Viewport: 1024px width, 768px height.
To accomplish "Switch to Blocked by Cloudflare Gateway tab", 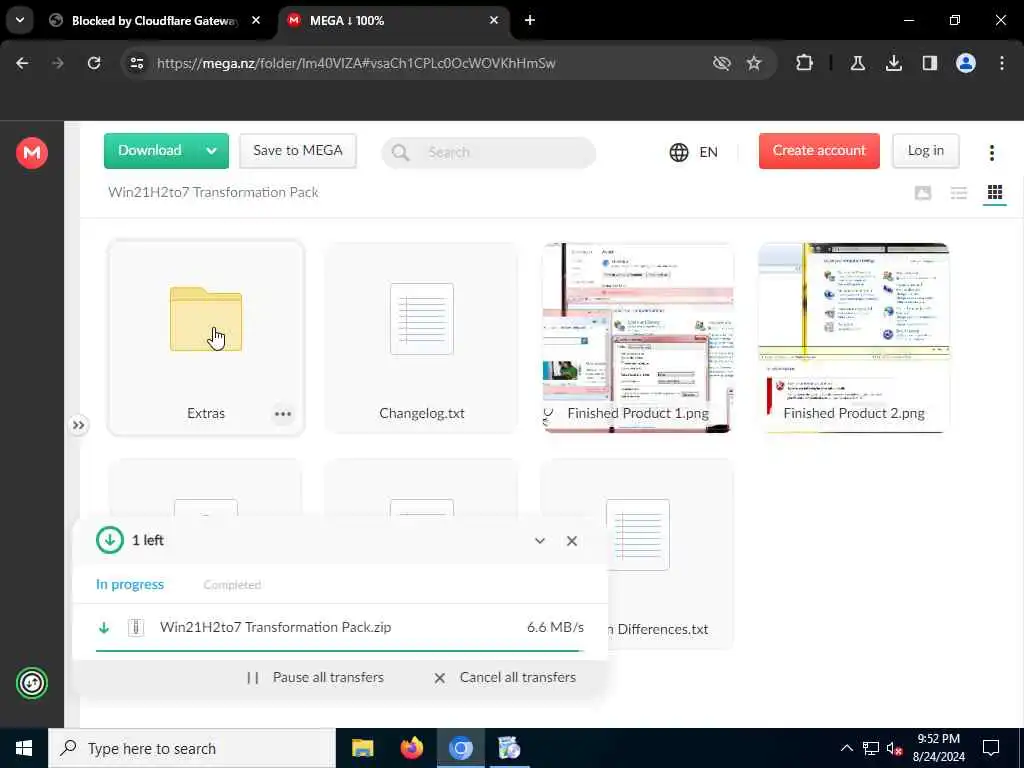I will point(155,21).
